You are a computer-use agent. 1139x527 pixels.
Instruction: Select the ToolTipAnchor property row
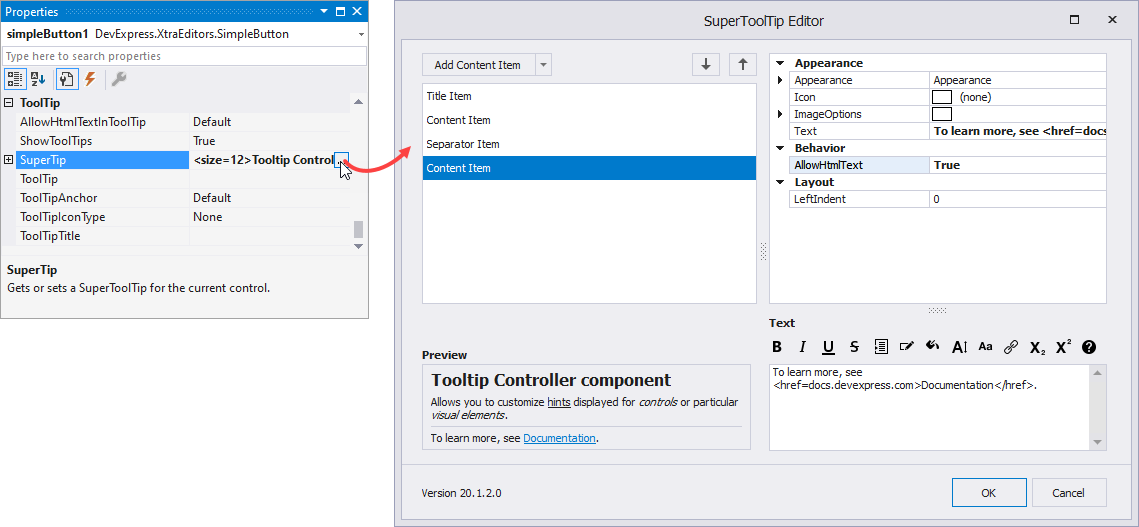click(183, 198)
